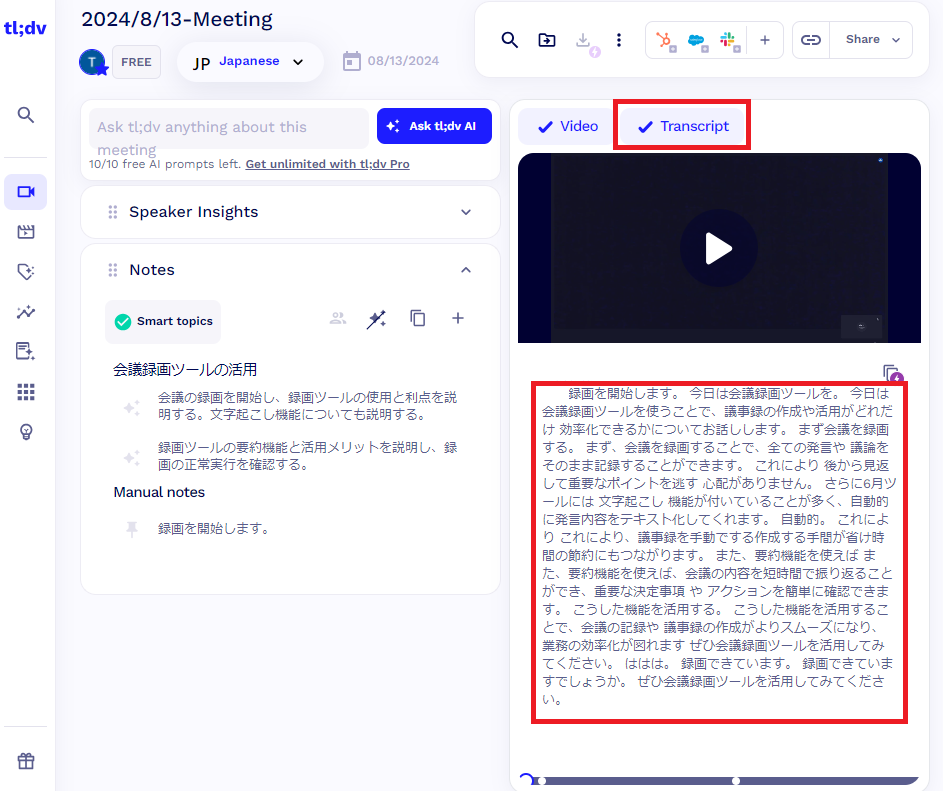This screenshot has height=791, width=943.
Task: Select the meetings camera icon in sidebar
Action: (x=26, y=192)
